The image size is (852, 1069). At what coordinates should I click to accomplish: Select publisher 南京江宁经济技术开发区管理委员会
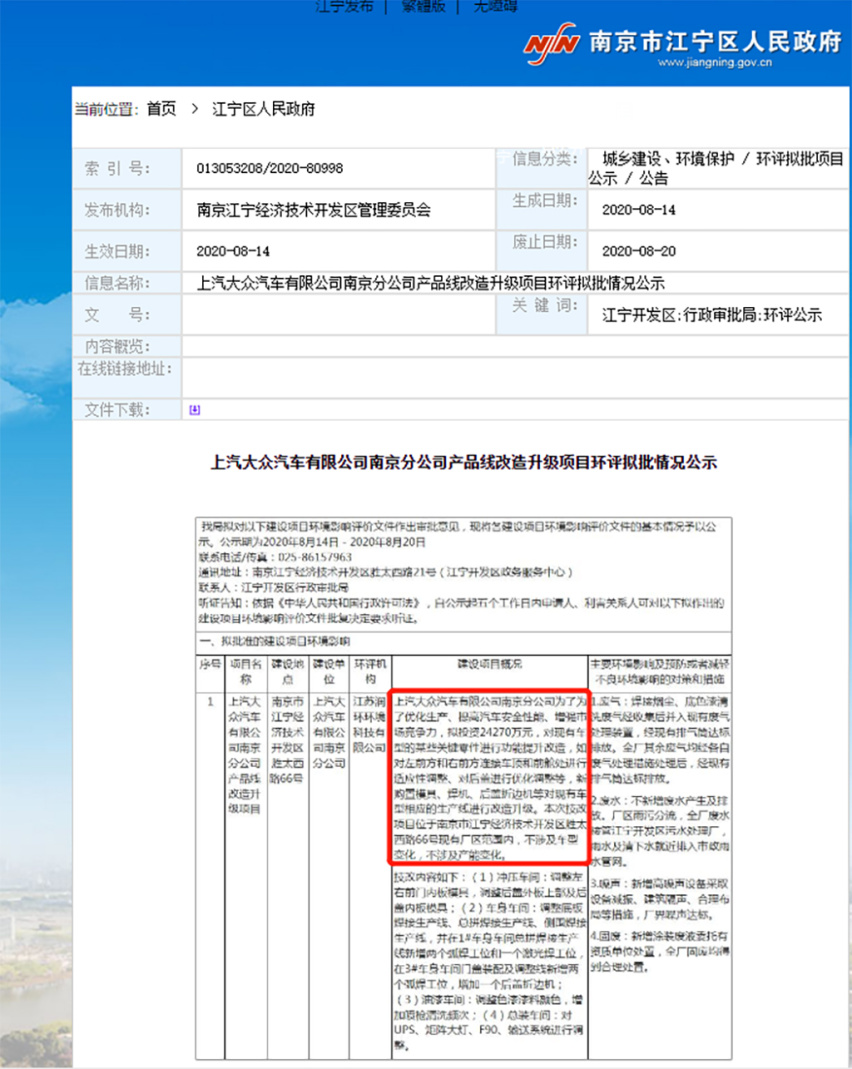[x=314, y=210]
